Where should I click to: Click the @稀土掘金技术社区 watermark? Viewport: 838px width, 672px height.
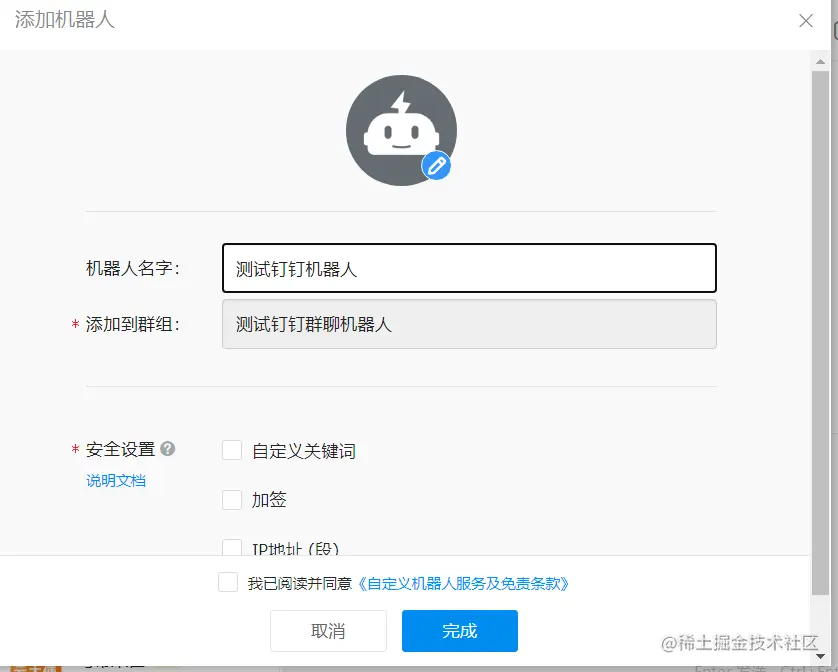tap(740, 641)
